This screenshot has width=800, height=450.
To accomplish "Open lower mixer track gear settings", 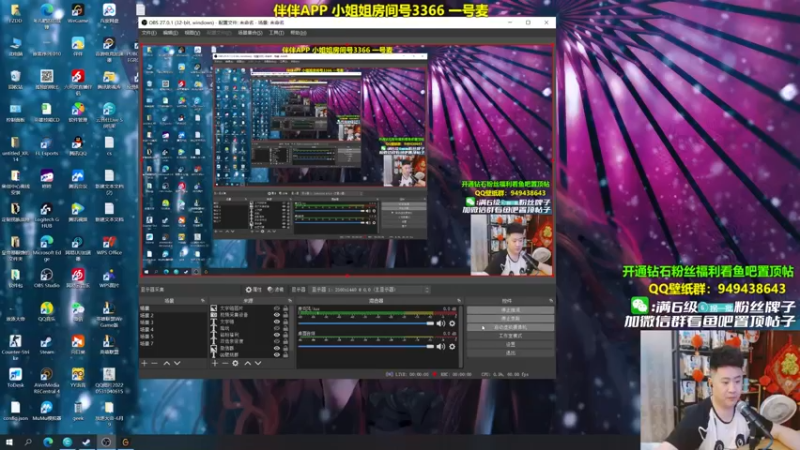I will coord(452,347).
